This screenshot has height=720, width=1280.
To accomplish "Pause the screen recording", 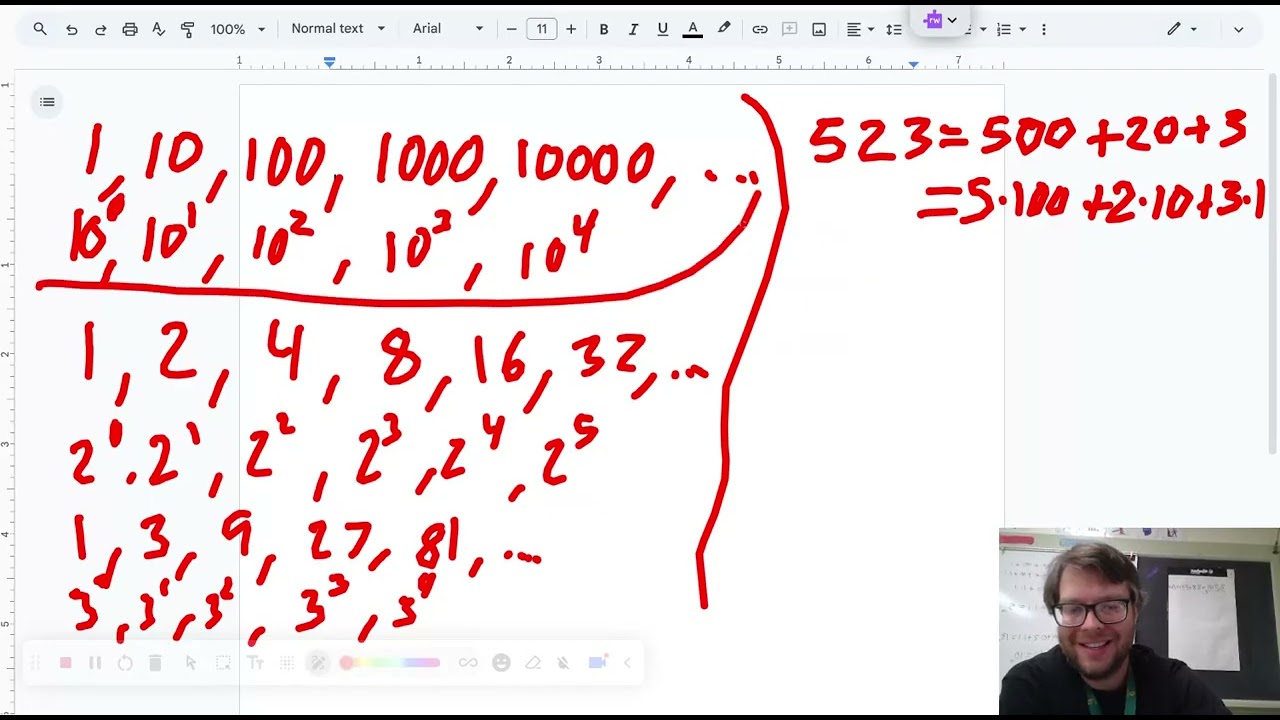I will (95, 663).
